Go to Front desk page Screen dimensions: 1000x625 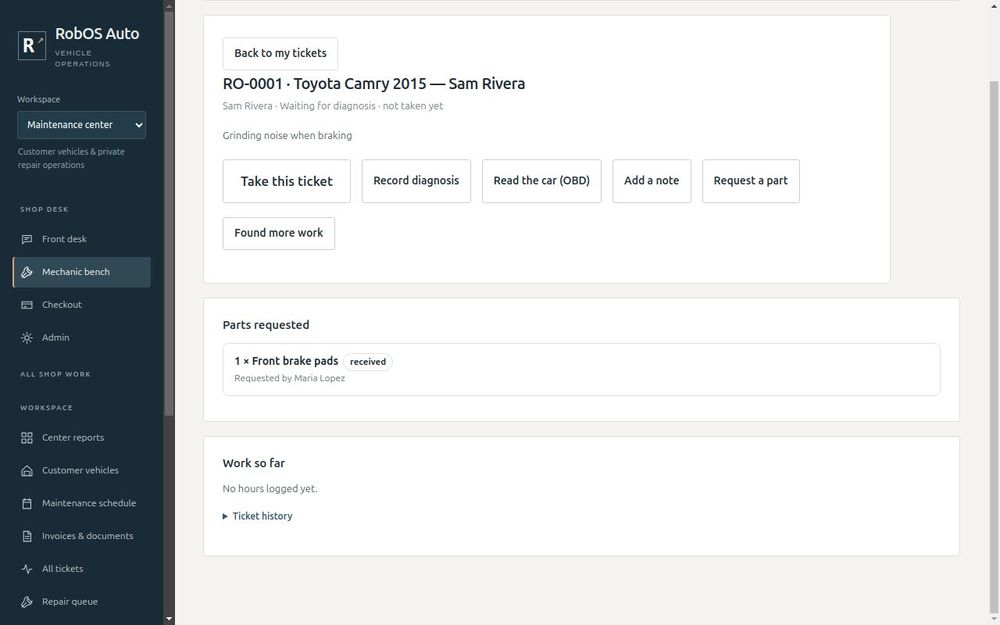[82, 239]
